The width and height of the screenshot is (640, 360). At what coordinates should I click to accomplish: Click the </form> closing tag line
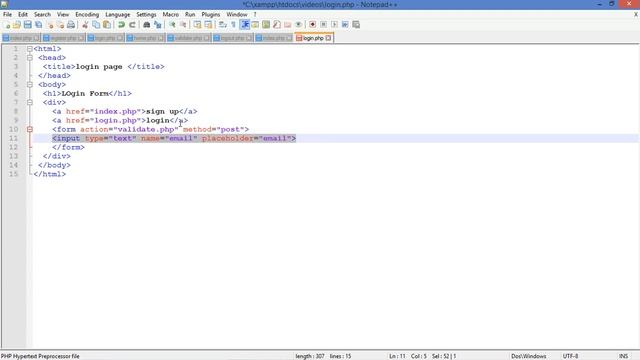68,147
